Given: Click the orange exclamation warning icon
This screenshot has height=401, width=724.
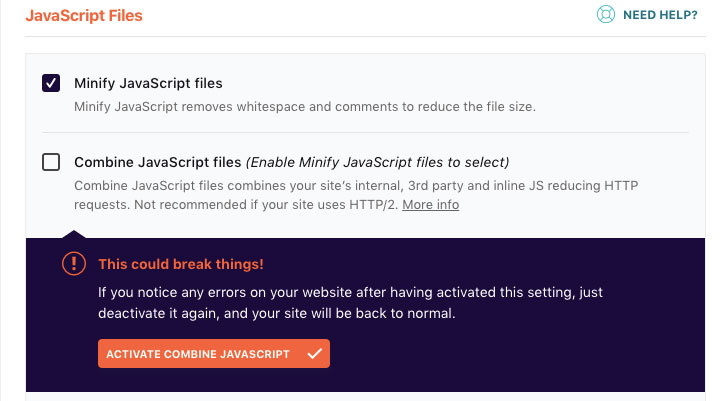Looking at the screenshot, I should pyautogui.click(x=74, y=264).
